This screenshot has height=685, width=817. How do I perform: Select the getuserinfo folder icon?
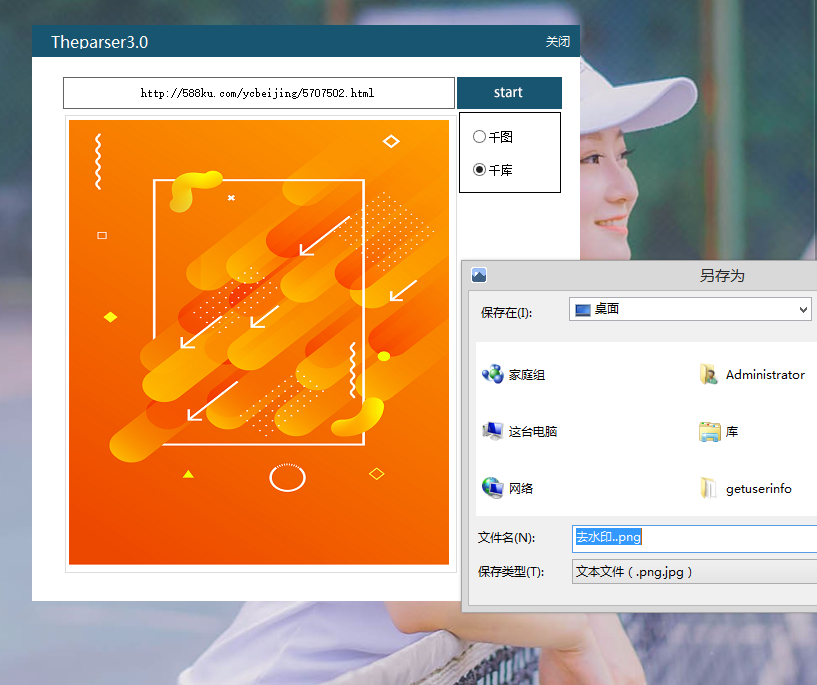click(x=709, y=489)
